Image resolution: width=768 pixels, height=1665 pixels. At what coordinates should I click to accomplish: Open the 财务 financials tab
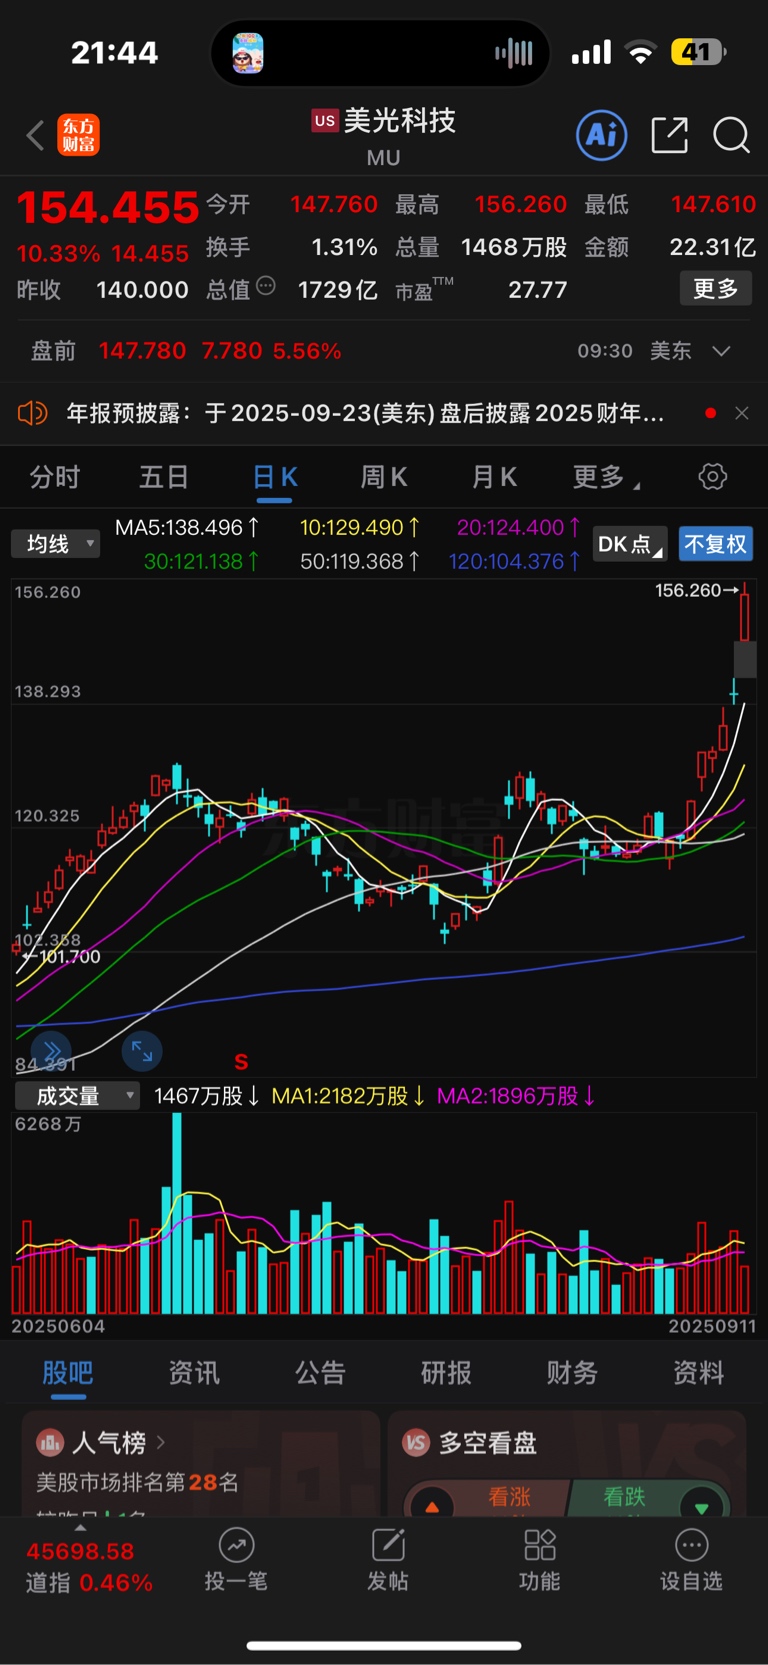[572, 1373]
